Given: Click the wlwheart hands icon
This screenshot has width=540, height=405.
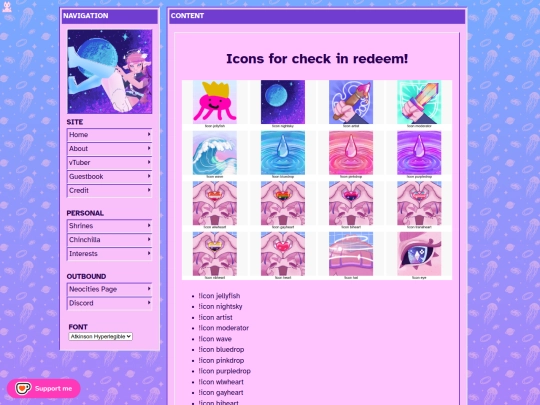Looking at the screenshot, I should (215, 203).
